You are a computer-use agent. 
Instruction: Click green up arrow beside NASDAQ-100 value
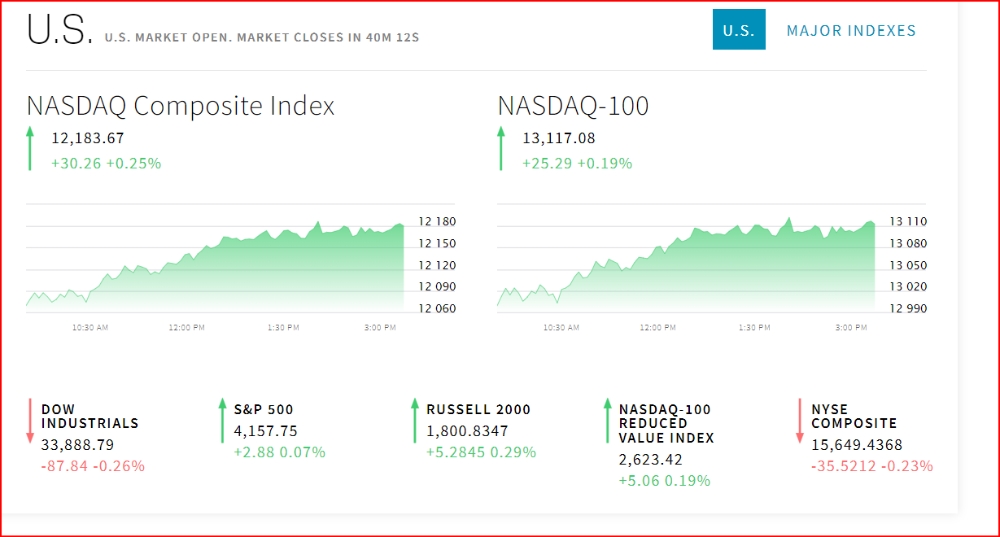(501, 149)
